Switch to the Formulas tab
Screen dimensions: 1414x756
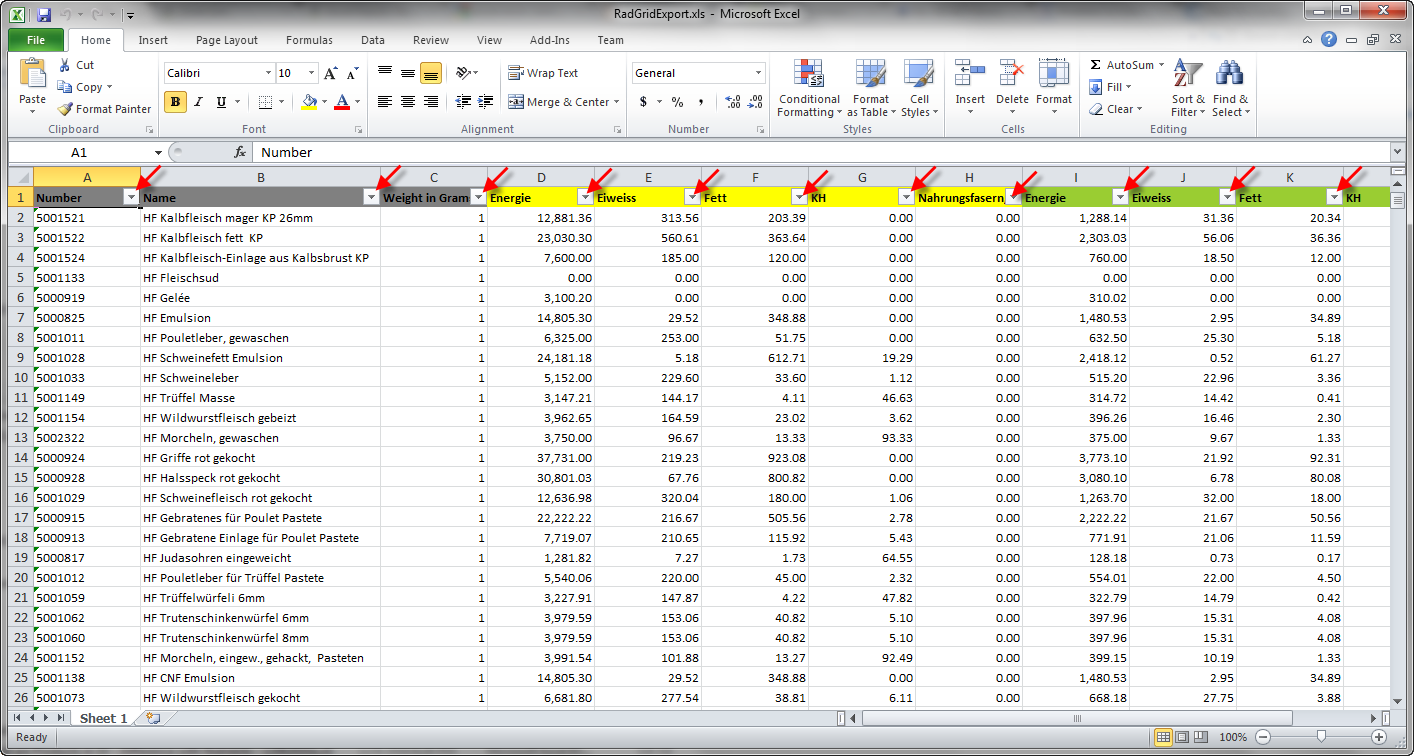click(x=309, y=40)
